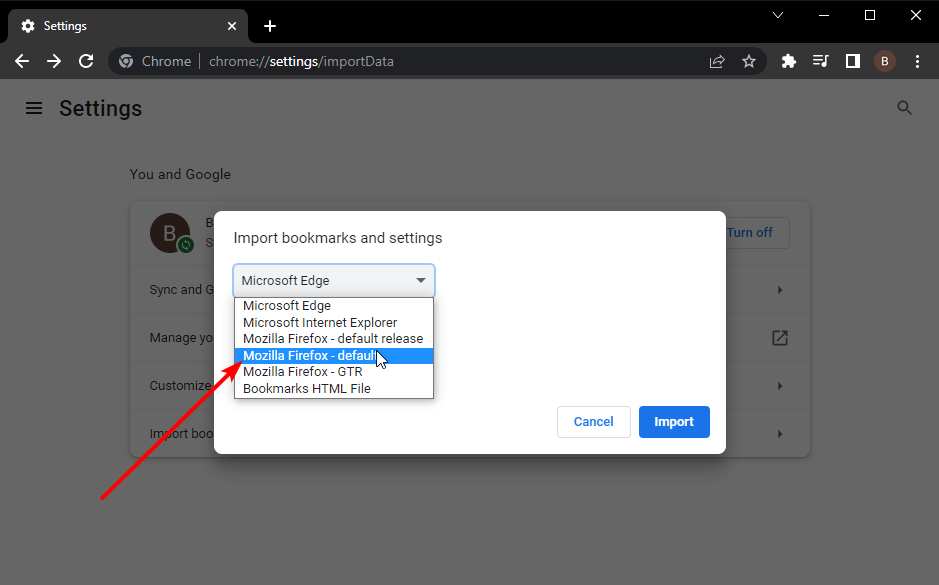Screen dimensions: 939x585
Task: Choose Mozilla Firefox - default release
Action: [334, 338]
